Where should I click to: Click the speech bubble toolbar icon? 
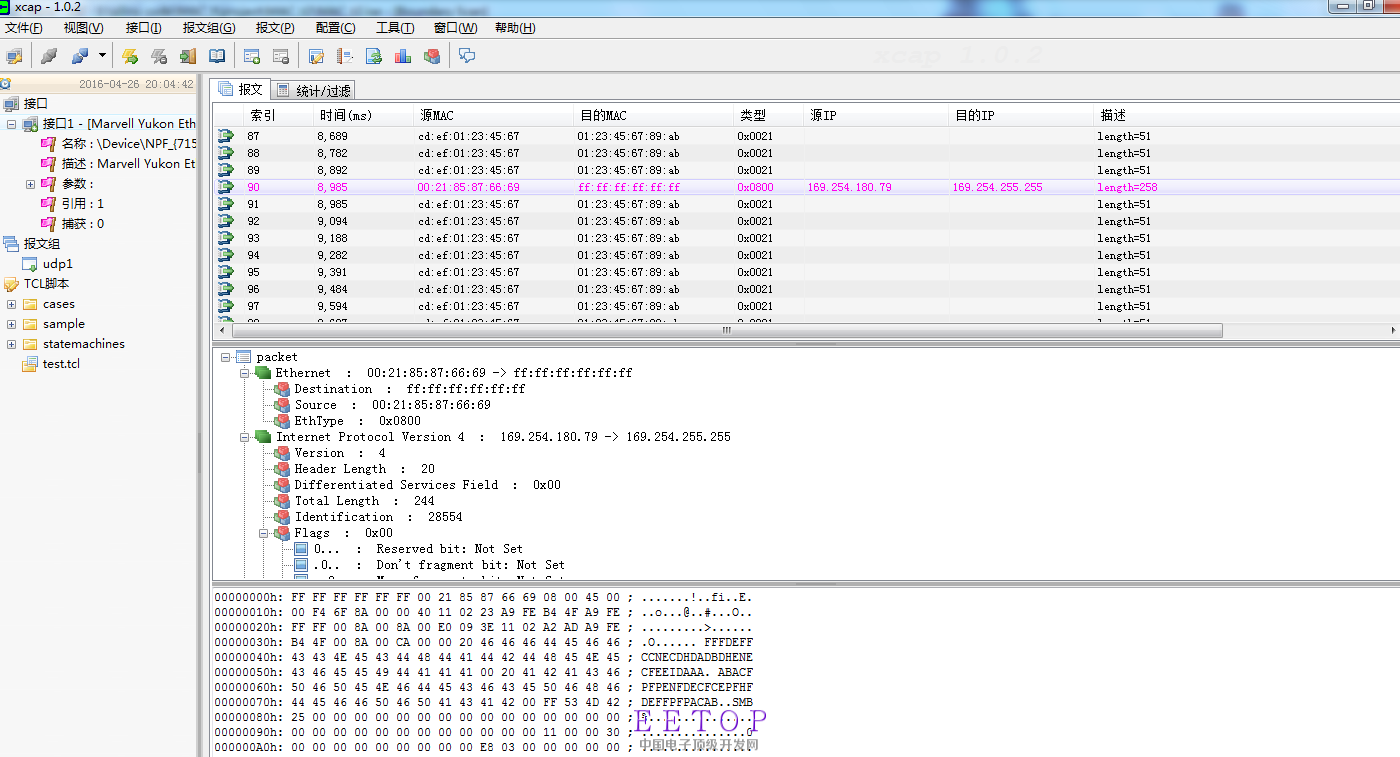[467, 56]
